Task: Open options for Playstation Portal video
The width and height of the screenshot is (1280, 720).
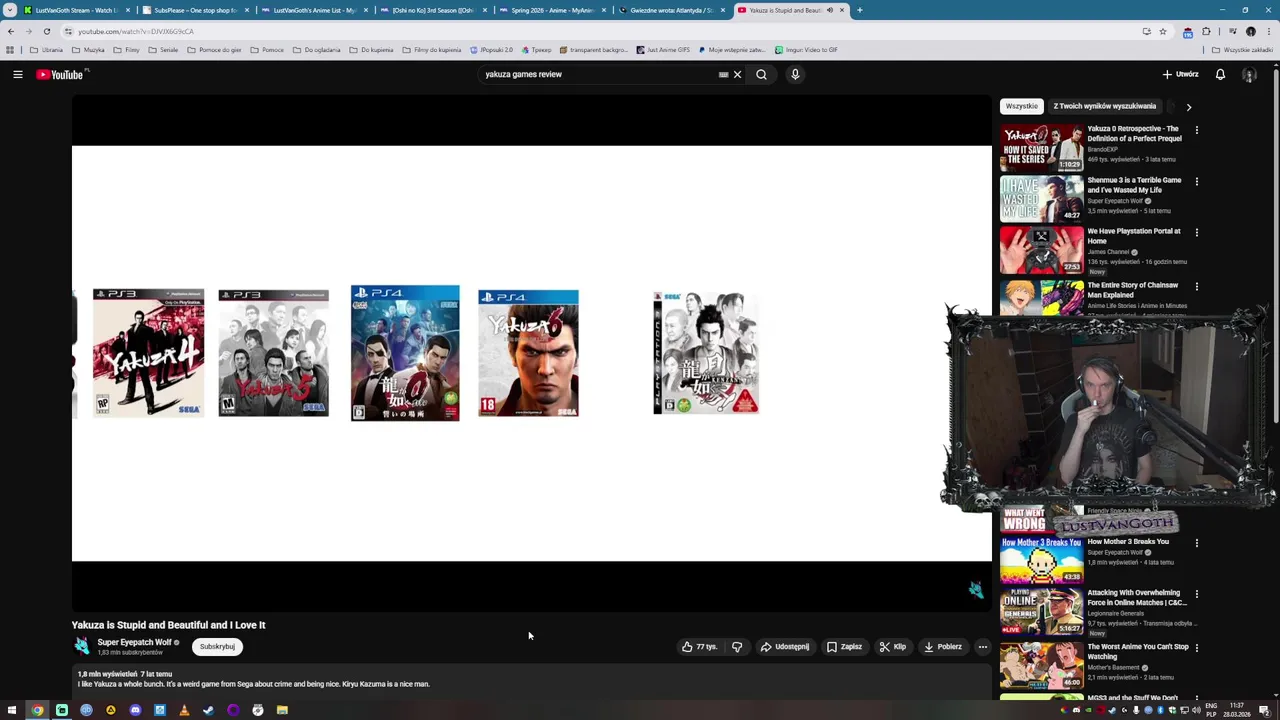Action: [1196, 232]
